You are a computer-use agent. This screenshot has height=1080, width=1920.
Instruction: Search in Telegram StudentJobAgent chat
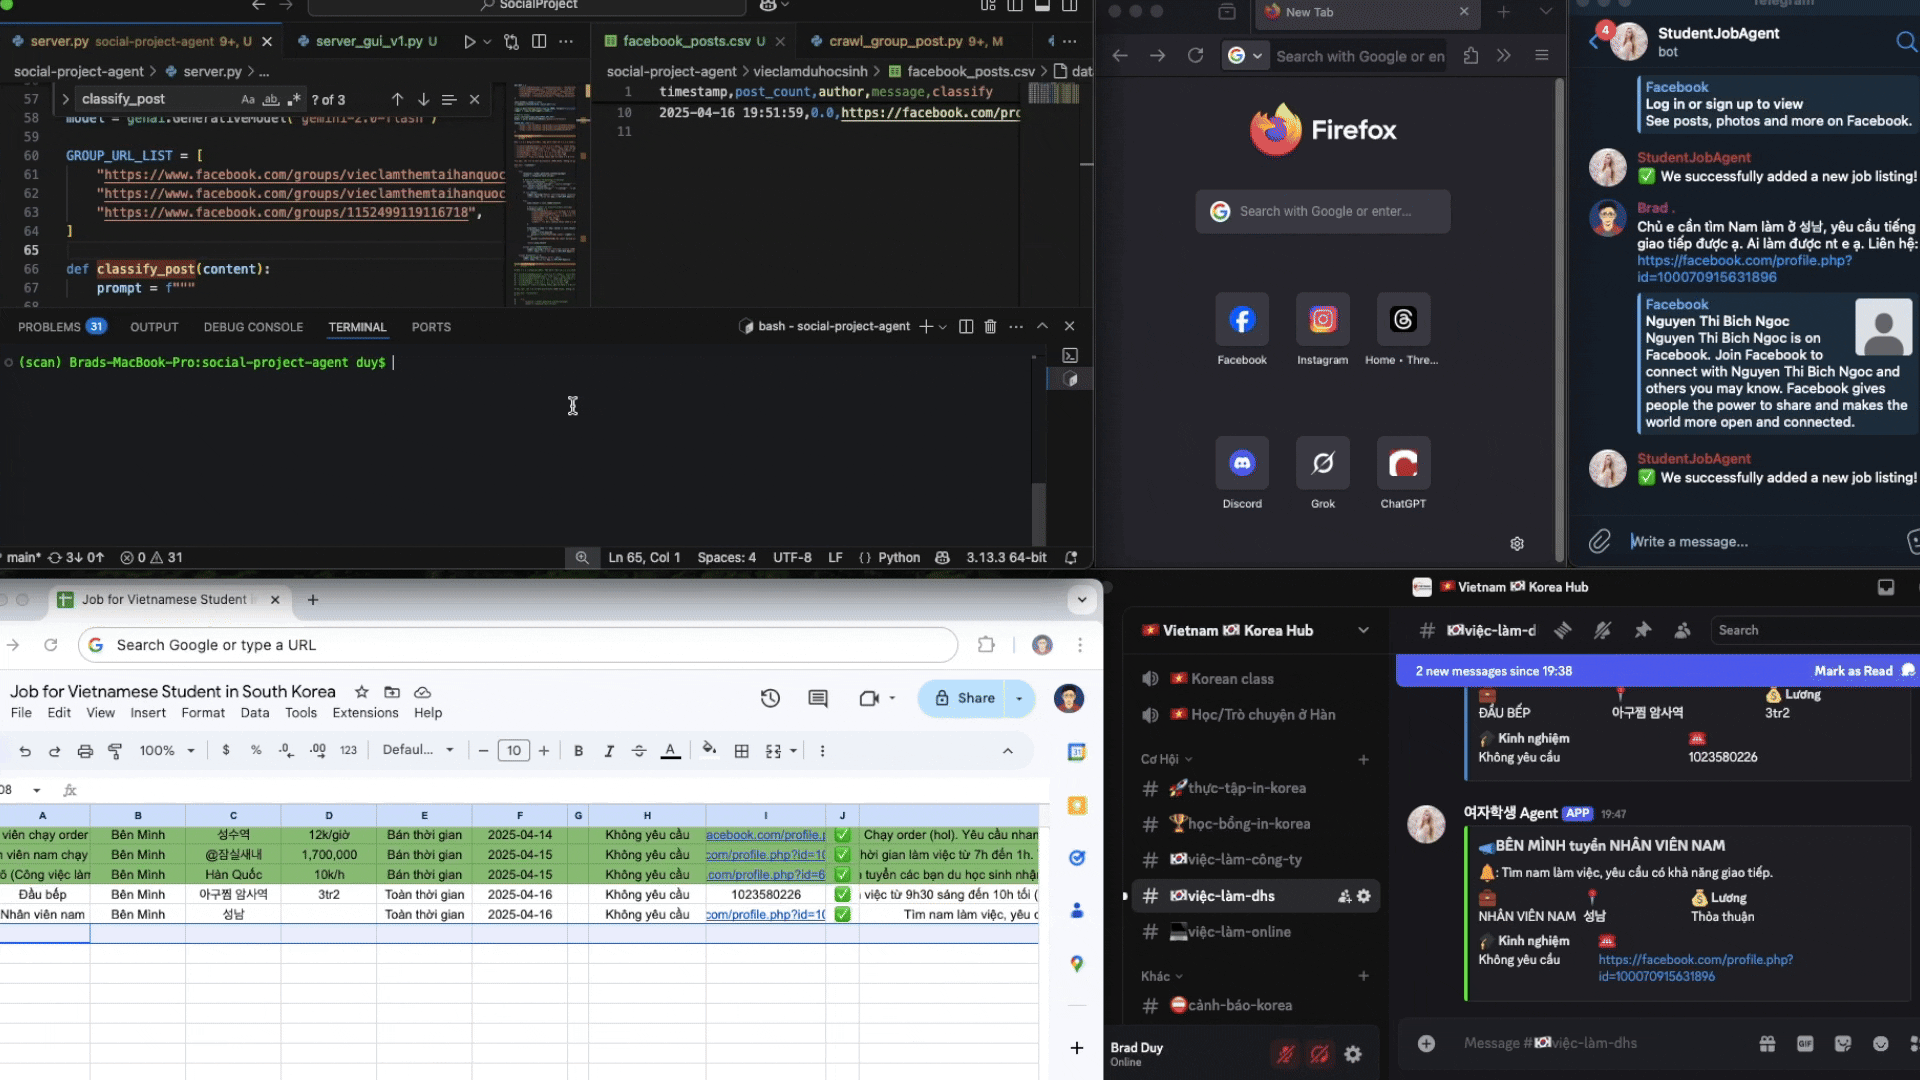[x=1905, y=41]
